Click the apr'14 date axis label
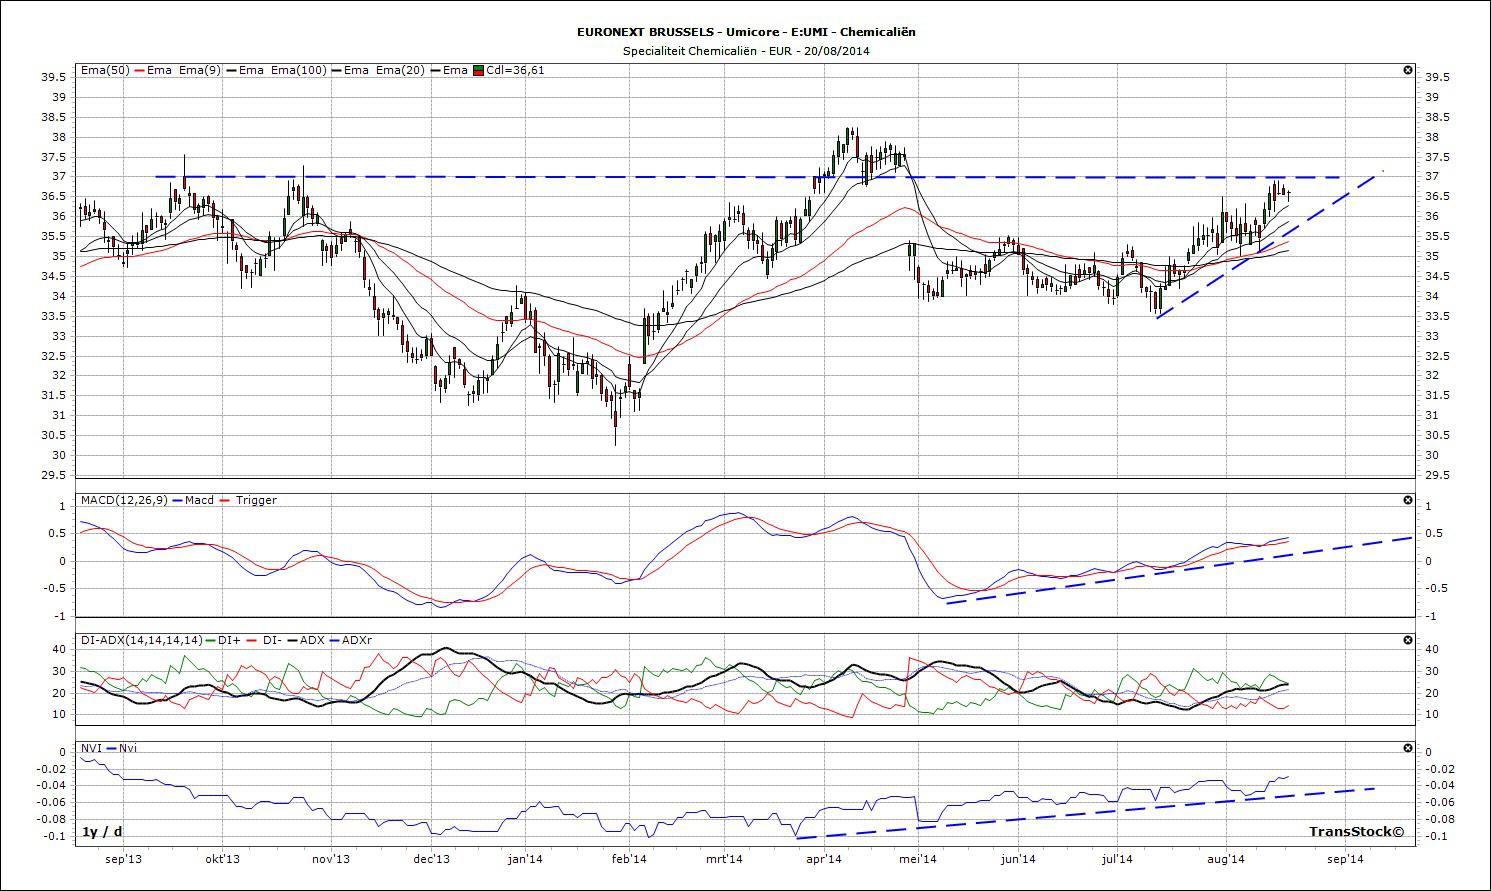This screenshot has width=1491, height=891. coord(823,859)
